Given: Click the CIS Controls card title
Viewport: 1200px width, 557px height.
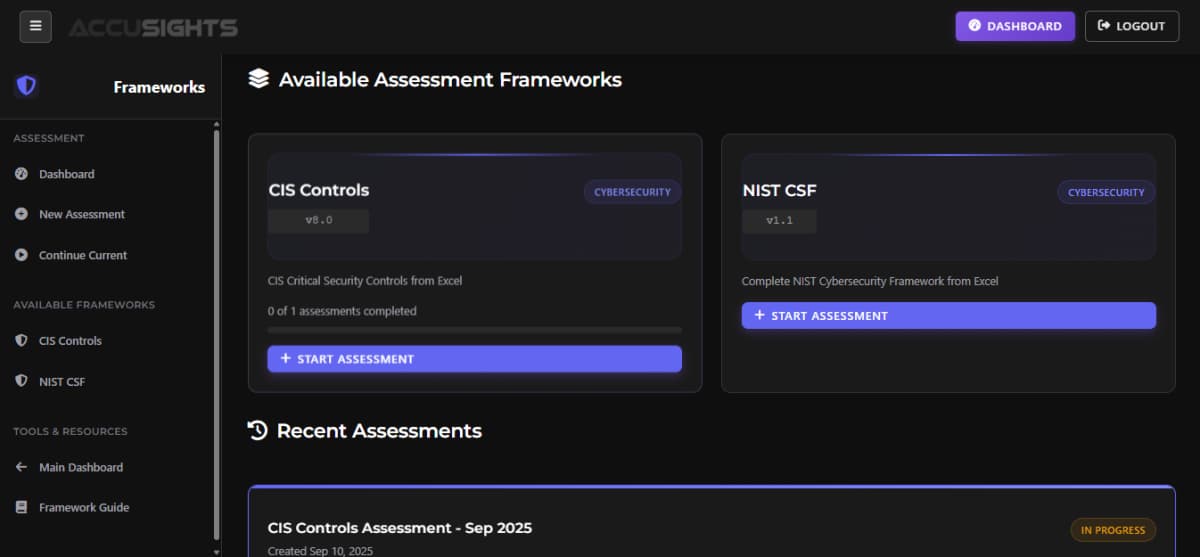Looking at the screenshot, I should (318, 190).
